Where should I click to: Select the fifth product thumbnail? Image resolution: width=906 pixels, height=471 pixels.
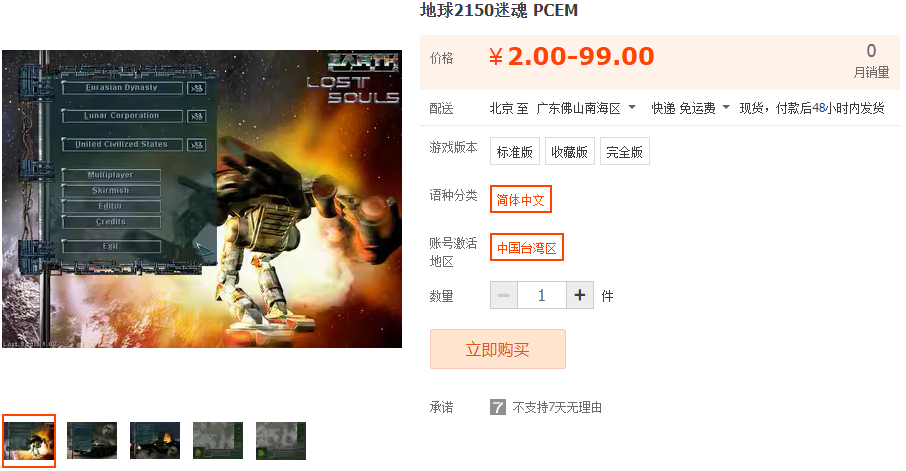click(x=281, y=440)
